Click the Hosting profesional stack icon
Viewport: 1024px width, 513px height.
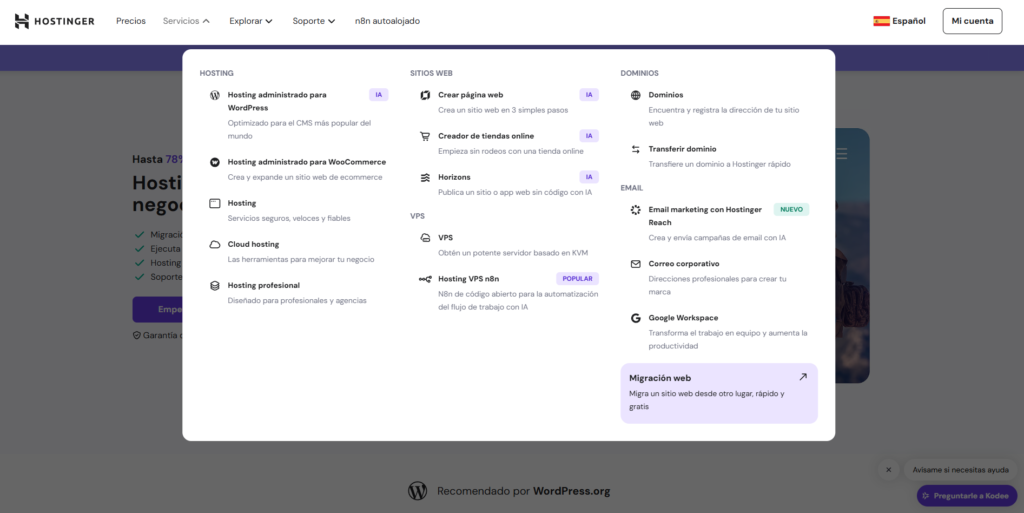click(x=215, y=285)
